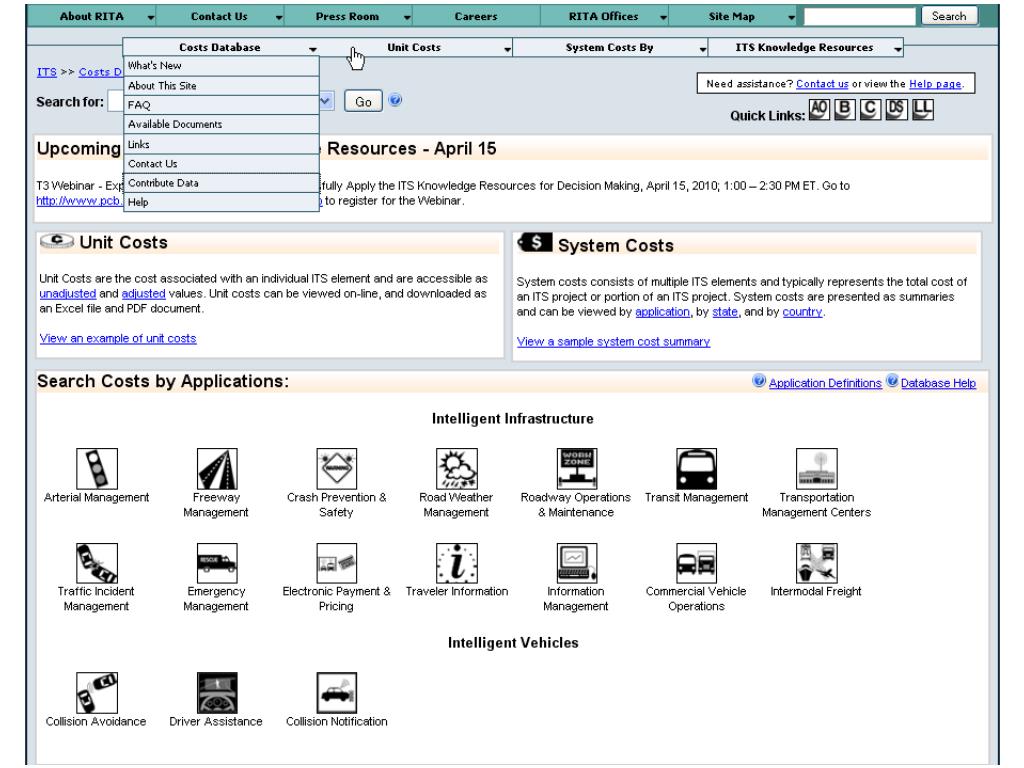Select Contact Us in Costs Database menu
This screenshot has width=1024, height=768.
(221, 163)
